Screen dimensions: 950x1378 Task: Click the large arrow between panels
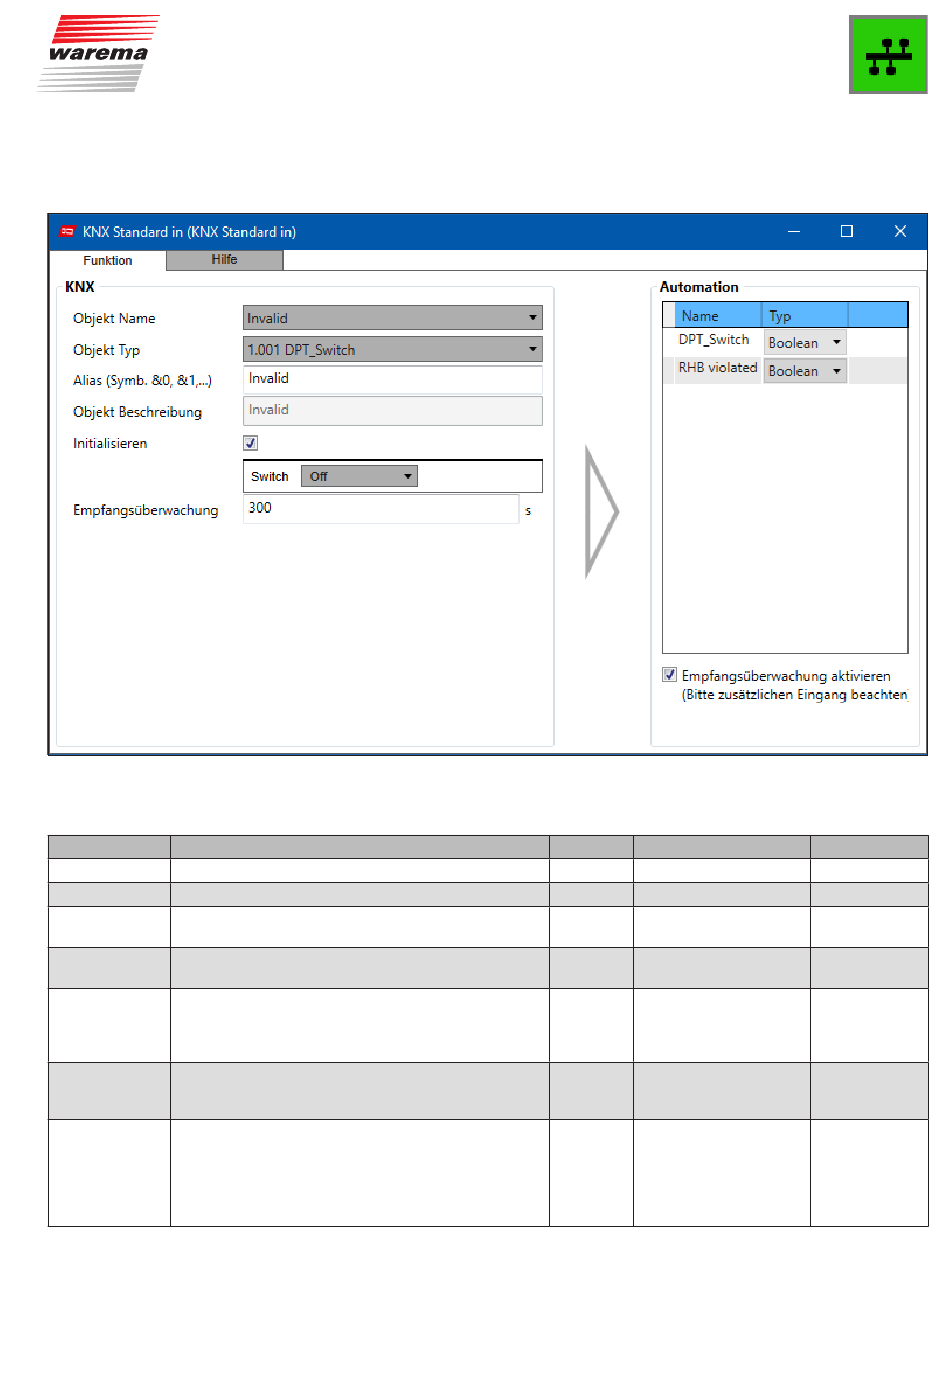pyautogui.click(x=601, y=511)
